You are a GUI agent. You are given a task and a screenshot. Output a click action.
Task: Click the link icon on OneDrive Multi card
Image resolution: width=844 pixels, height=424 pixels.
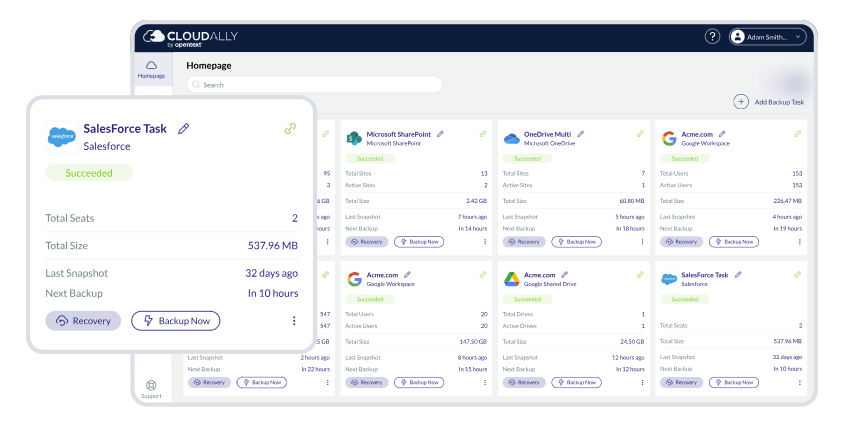(x=640, y=134)
